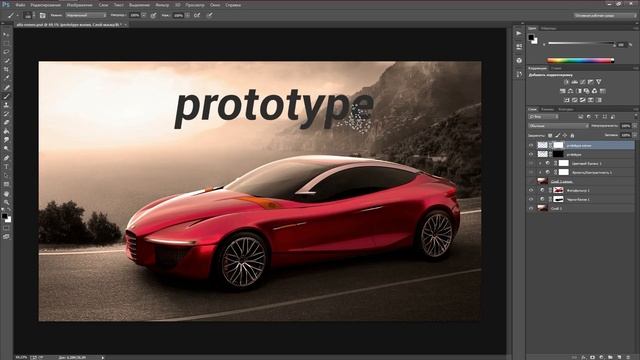Select the Zoom tool
Screen dimensions: 640x360
click(6, 202)
